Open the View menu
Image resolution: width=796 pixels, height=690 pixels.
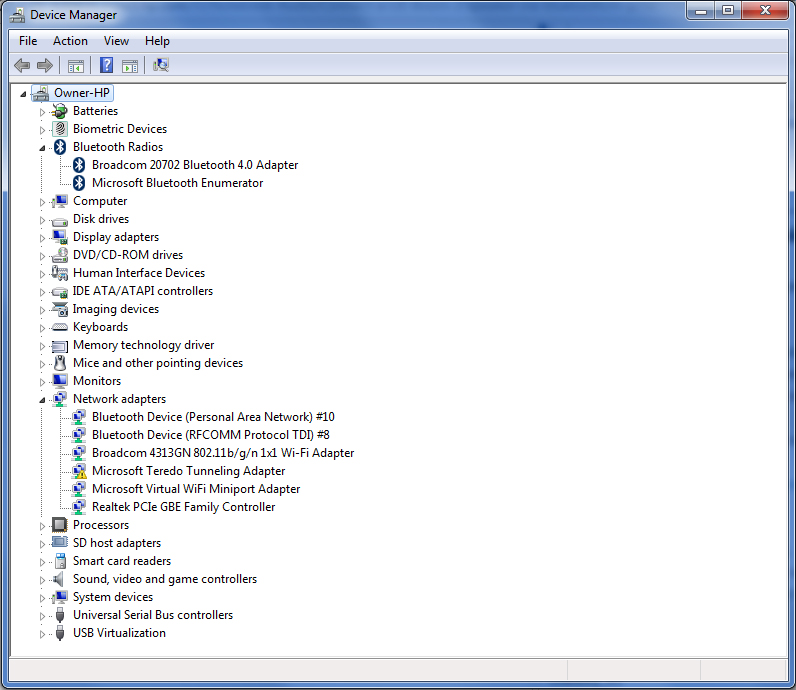point(116,41)
